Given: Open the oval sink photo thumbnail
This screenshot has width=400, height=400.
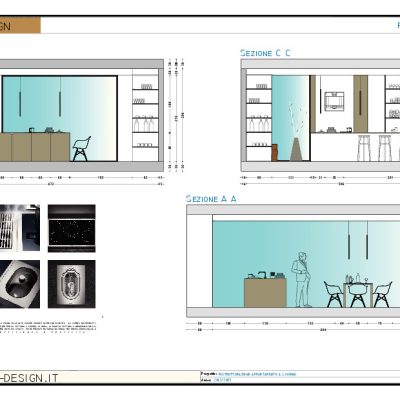Looking at the screenshot, I should (72, 284).
